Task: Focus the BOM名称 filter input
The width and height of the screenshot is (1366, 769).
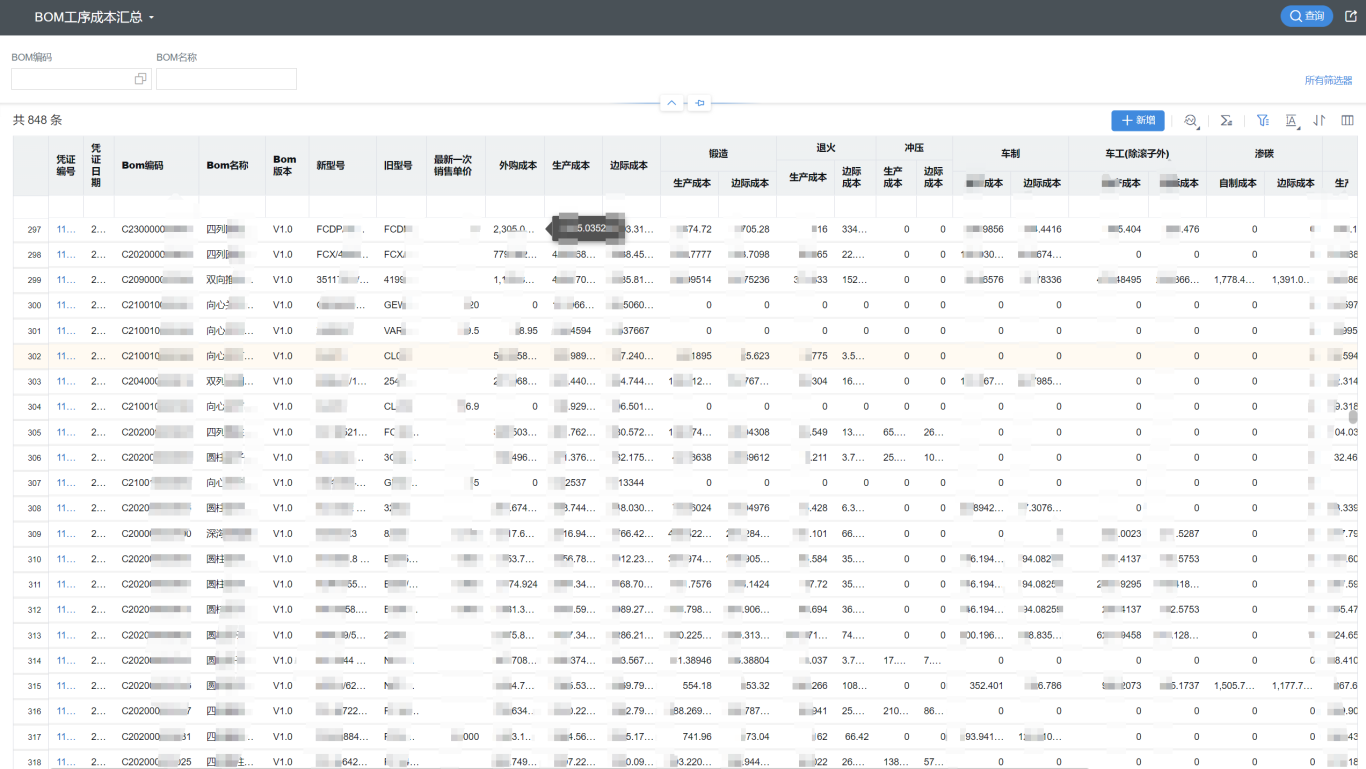Action: 226,79
